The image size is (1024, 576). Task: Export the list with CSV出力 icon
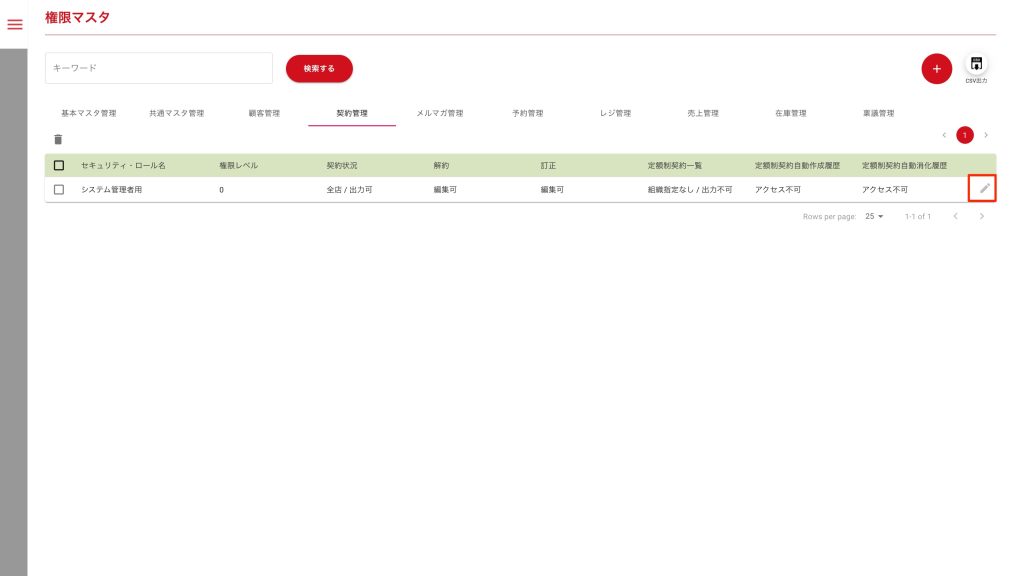point(976,66)
